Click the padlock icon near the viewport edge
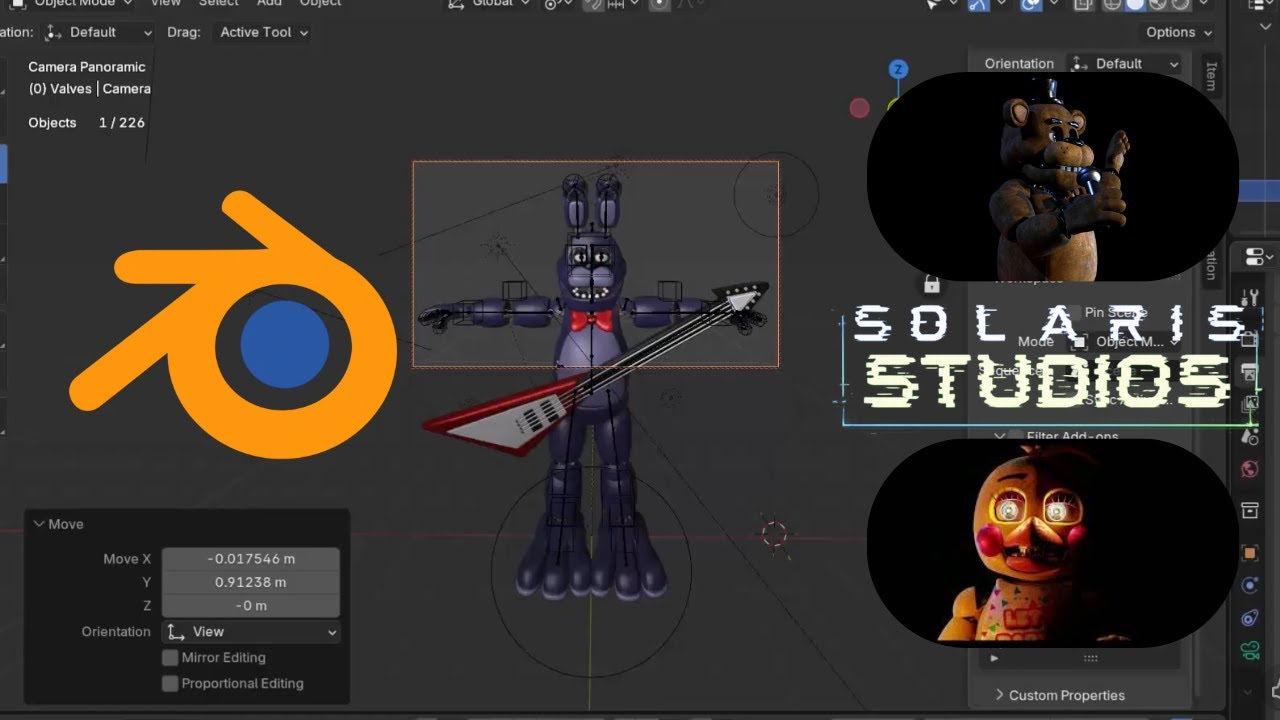The height and width of the screenshot is (720, 1280). pos(932,283)
